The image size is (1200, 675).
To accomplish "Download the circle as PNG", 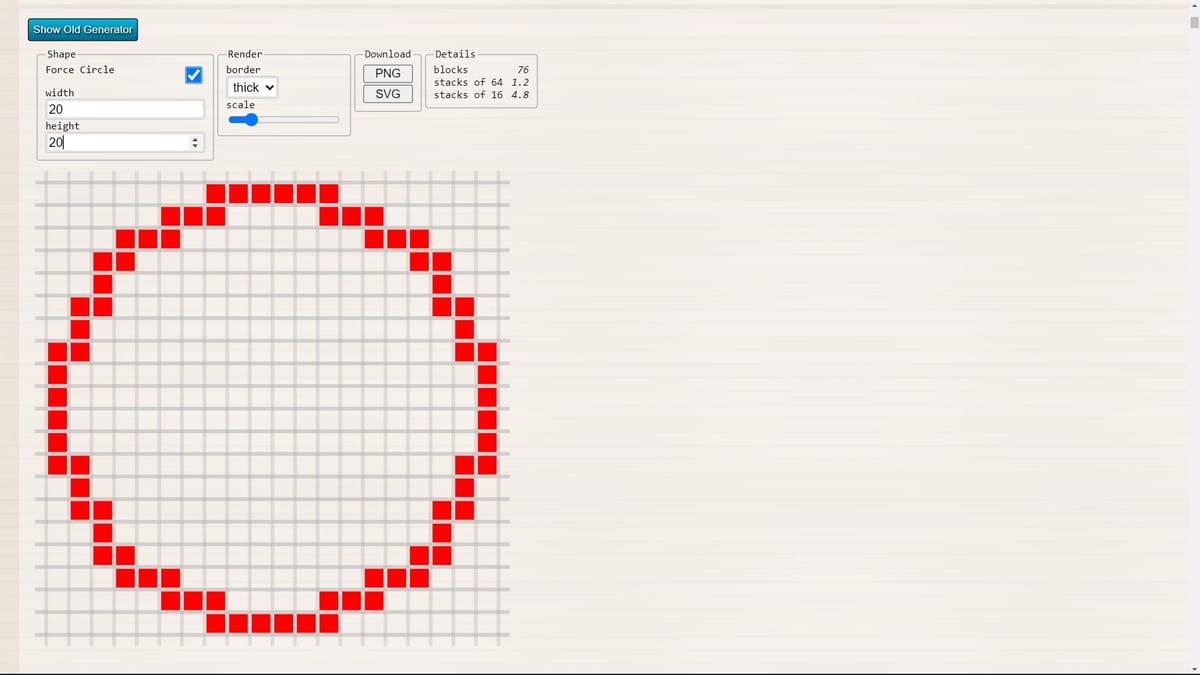I will click(x=387, y=72).
